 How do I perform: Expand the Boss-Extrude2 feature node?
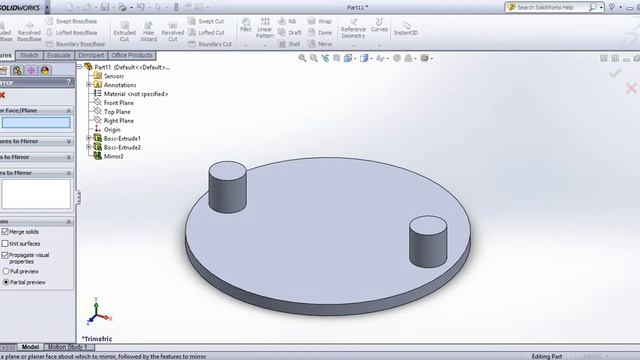tap(88, 147)
